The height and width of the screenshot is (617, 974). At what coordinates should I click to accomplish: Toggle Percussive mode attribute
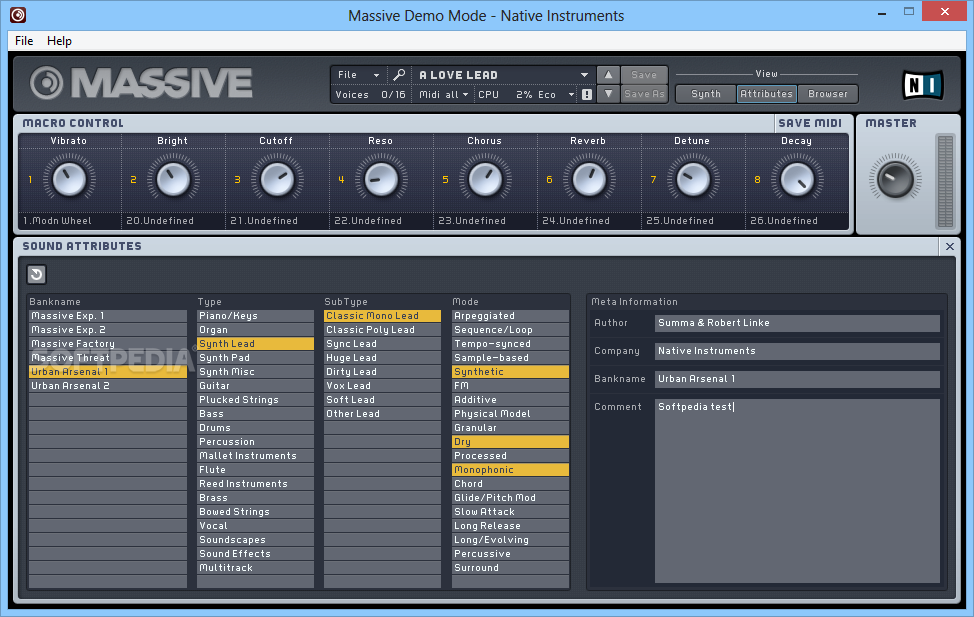click(x=511, y=554)
